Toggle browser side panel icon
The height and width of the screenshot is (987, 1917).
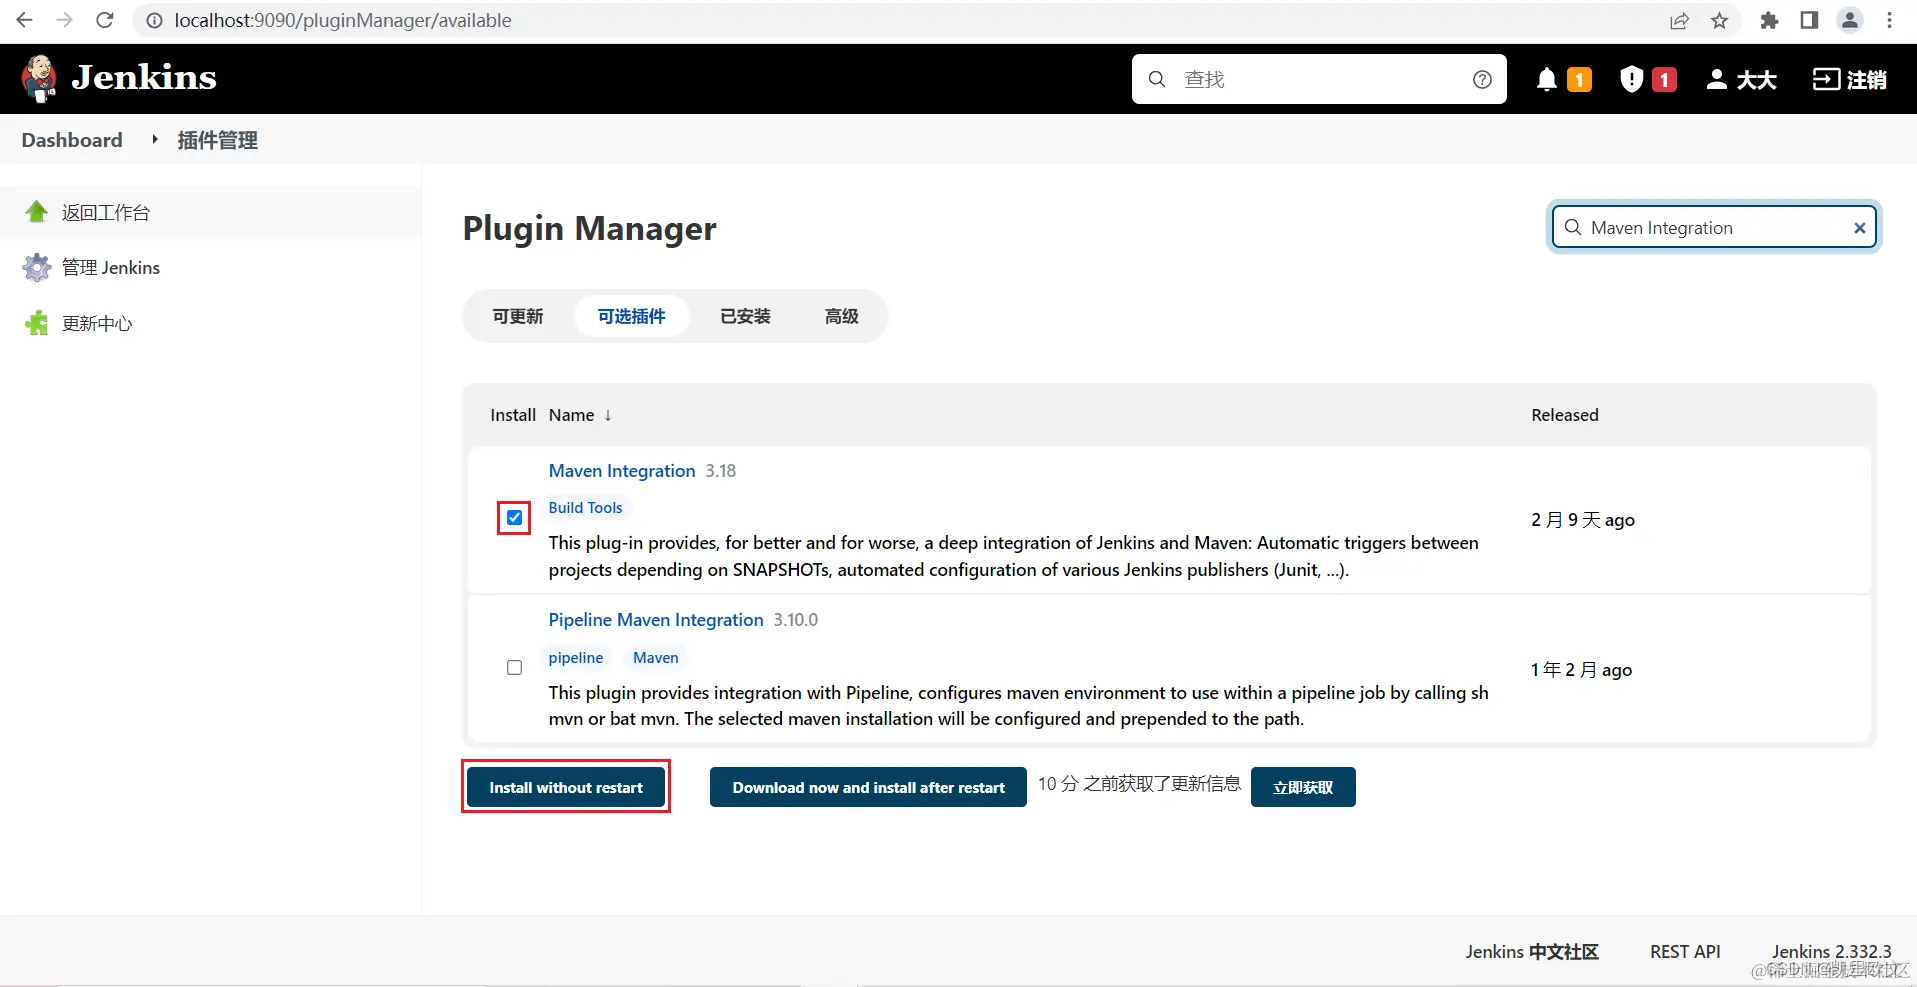click(x=1809, y=20)
